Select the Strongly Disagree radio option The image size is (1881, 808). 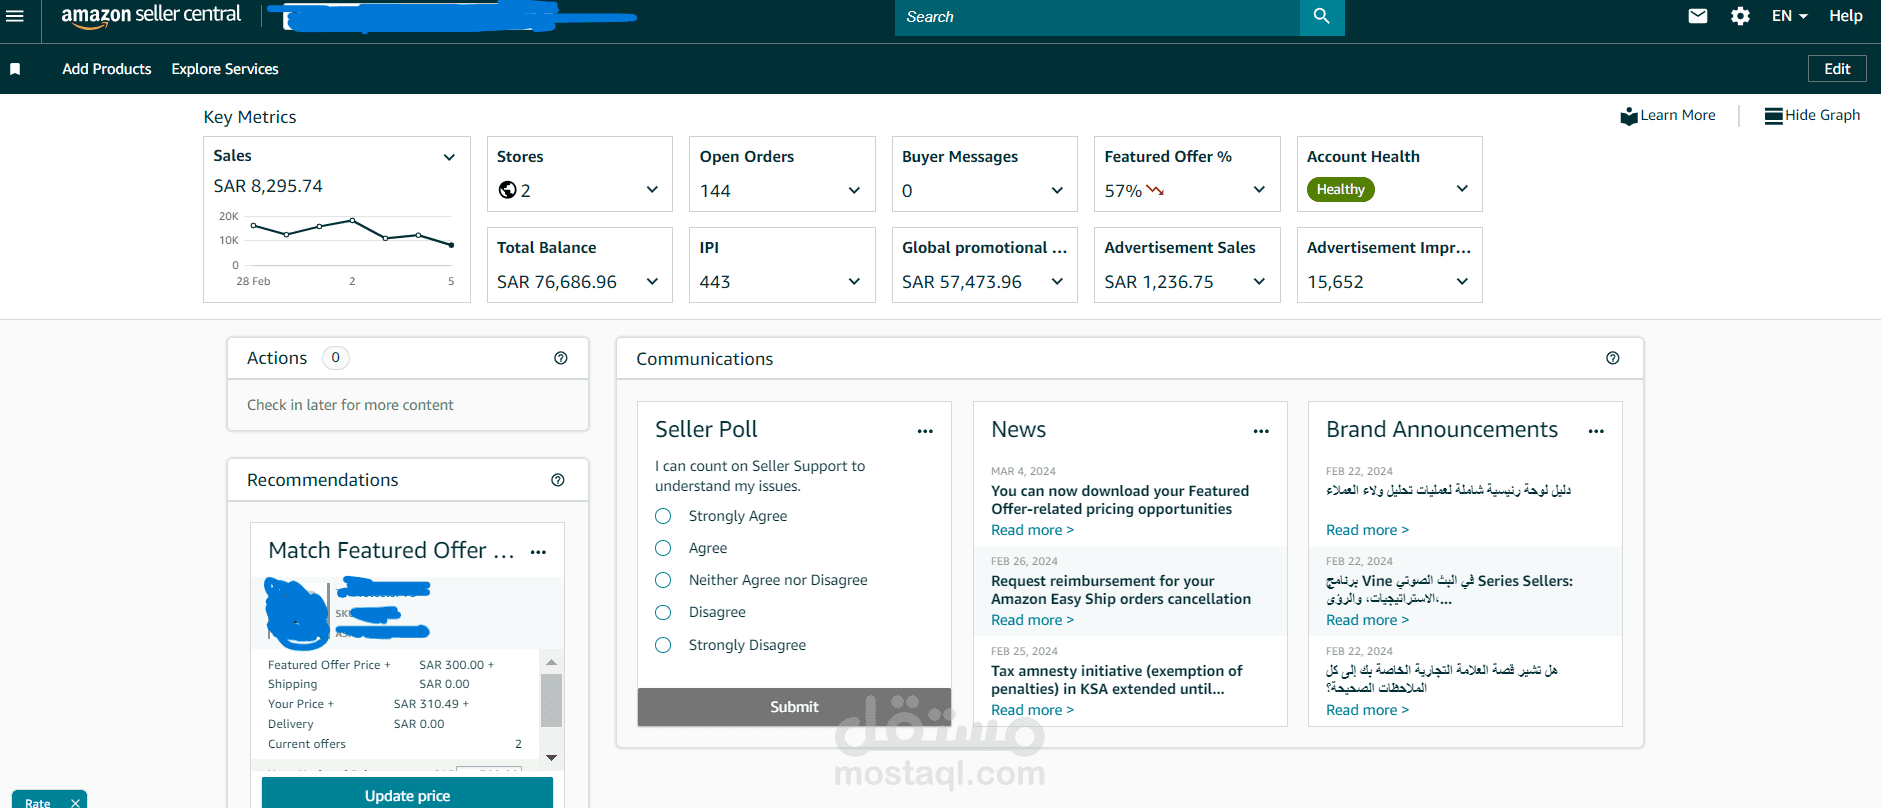(x=663, y=645)
